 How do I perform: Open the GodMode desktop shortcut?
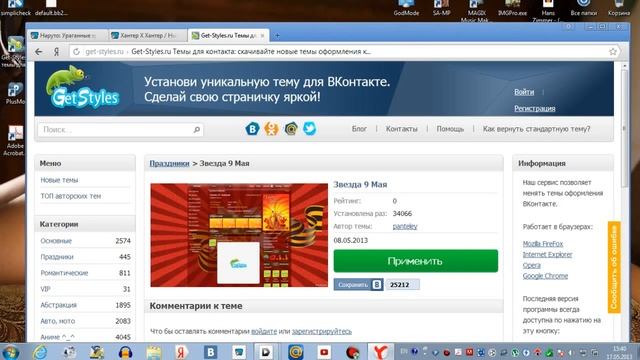point(406,8)
